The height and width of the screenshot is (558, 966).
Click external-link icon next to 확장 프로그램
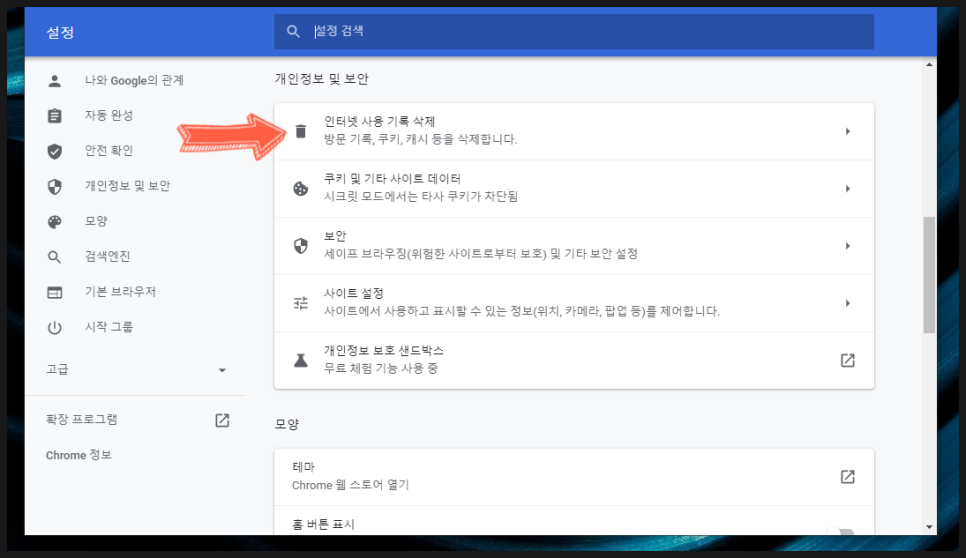222,420
